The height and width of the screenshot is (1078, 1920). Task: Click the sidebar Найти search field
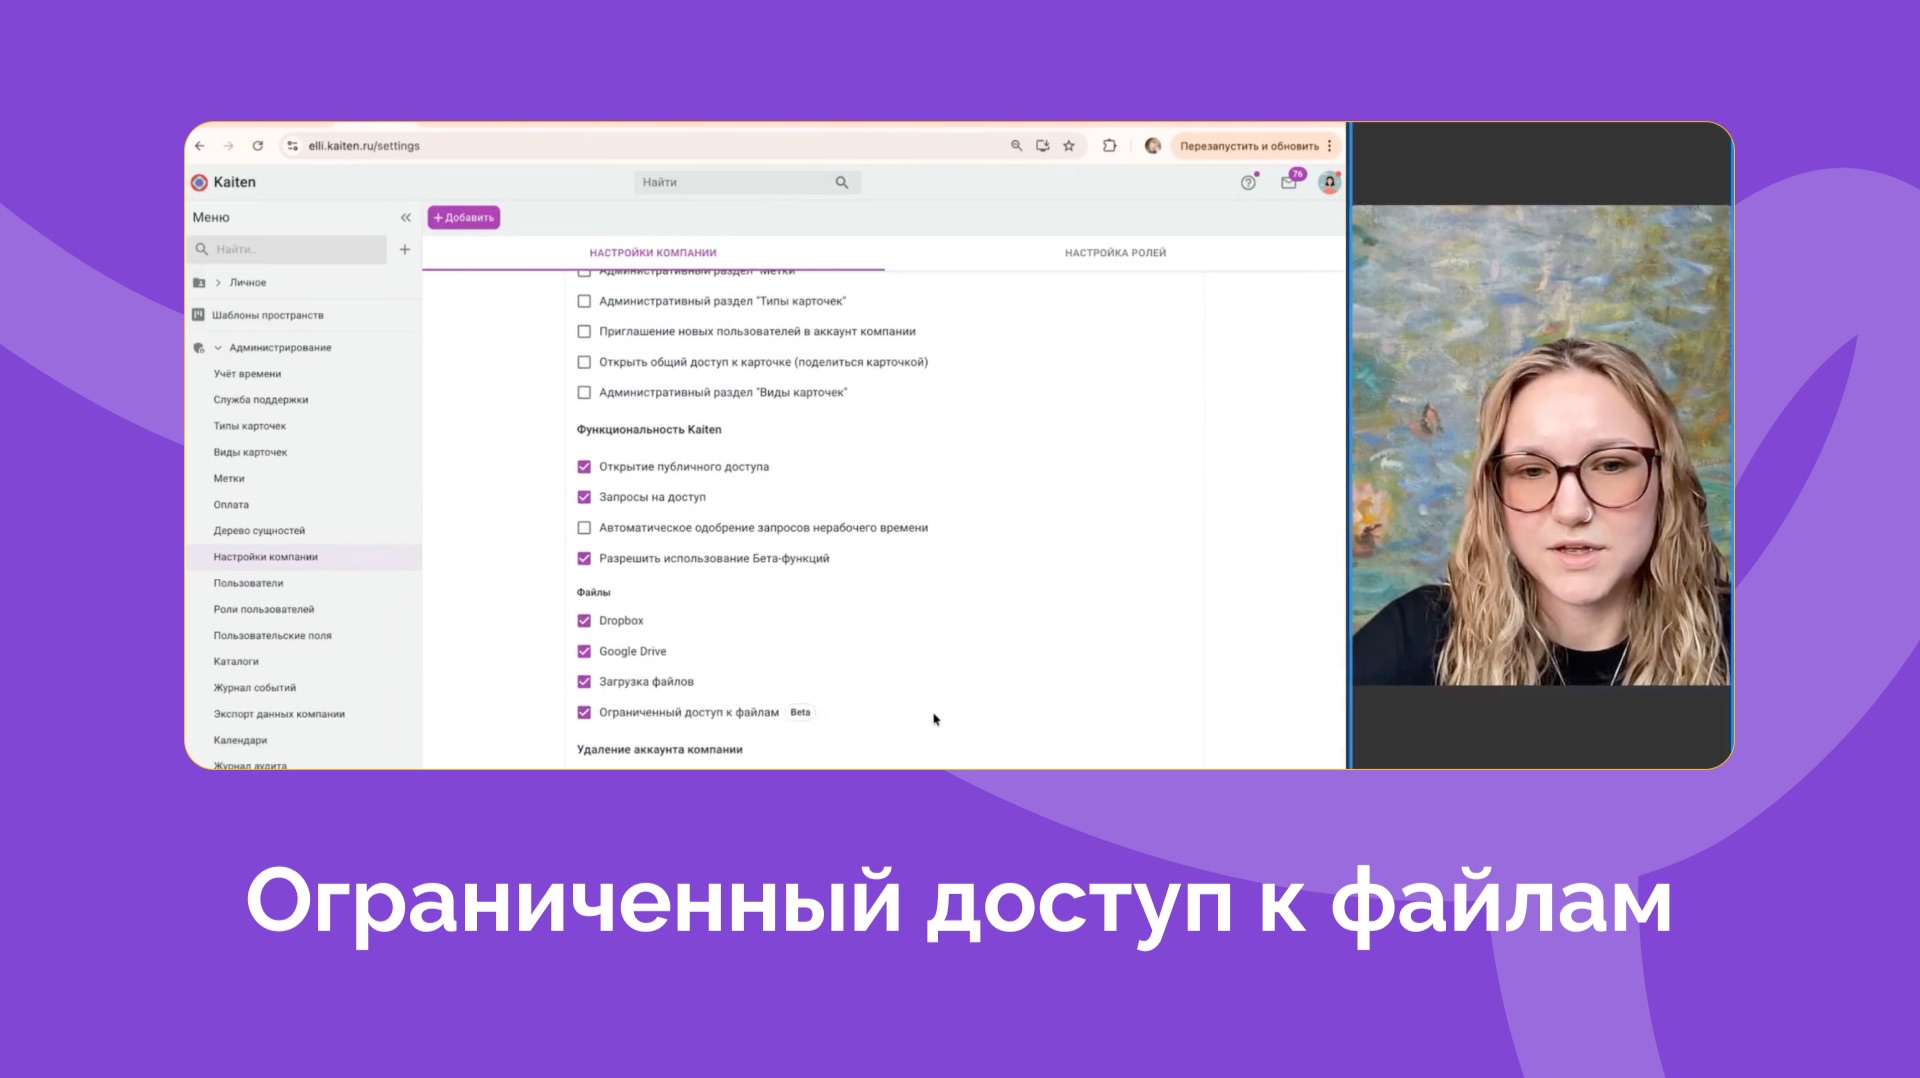point(288,249)
